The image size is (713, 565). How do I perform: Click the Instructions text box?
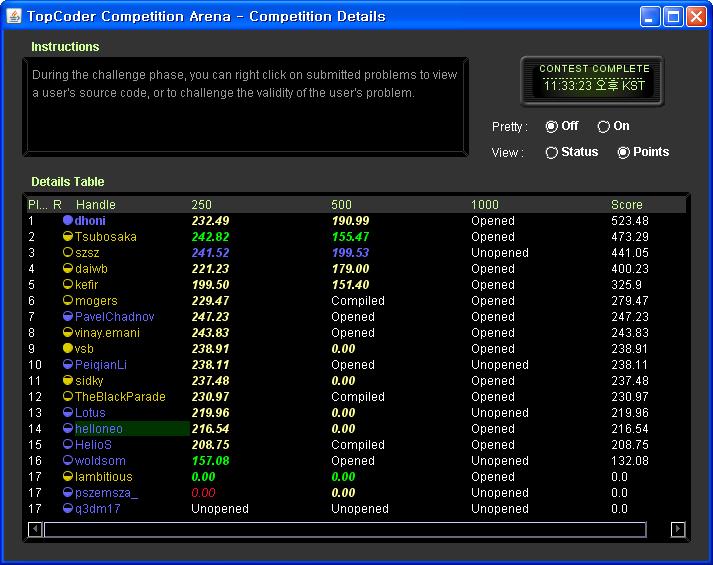[246, 107]
